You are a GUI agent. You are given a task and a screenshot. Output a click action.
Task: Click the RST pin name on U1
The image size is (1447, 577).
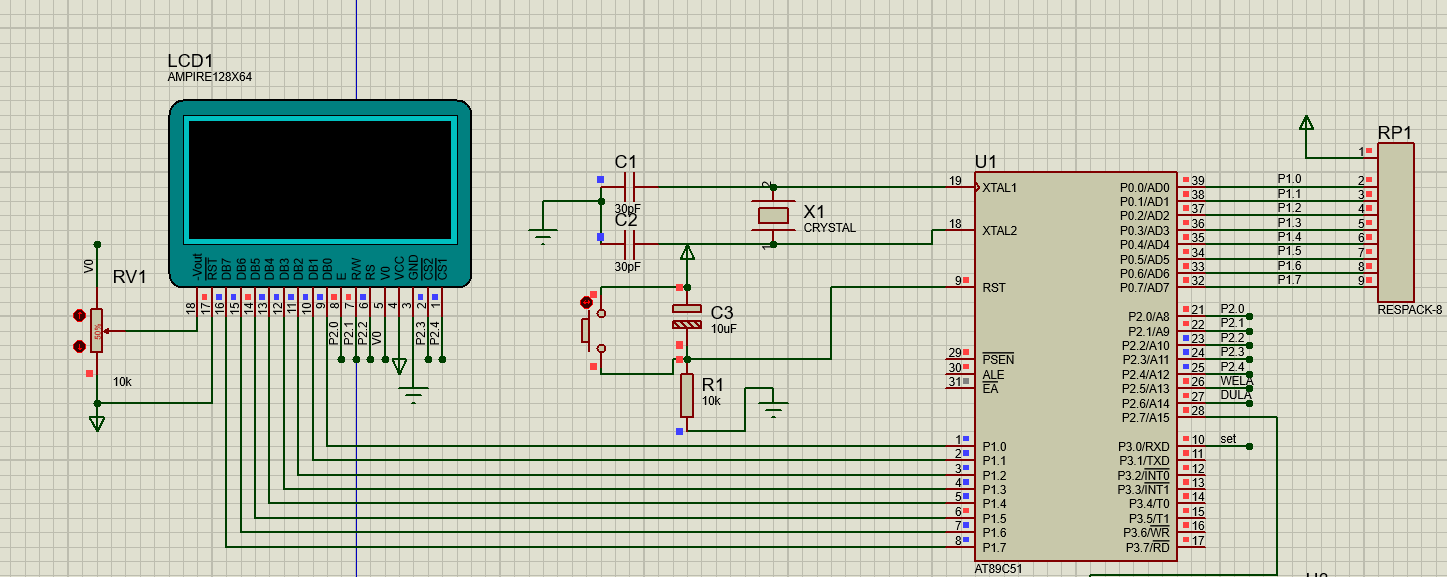coord(993,287)
